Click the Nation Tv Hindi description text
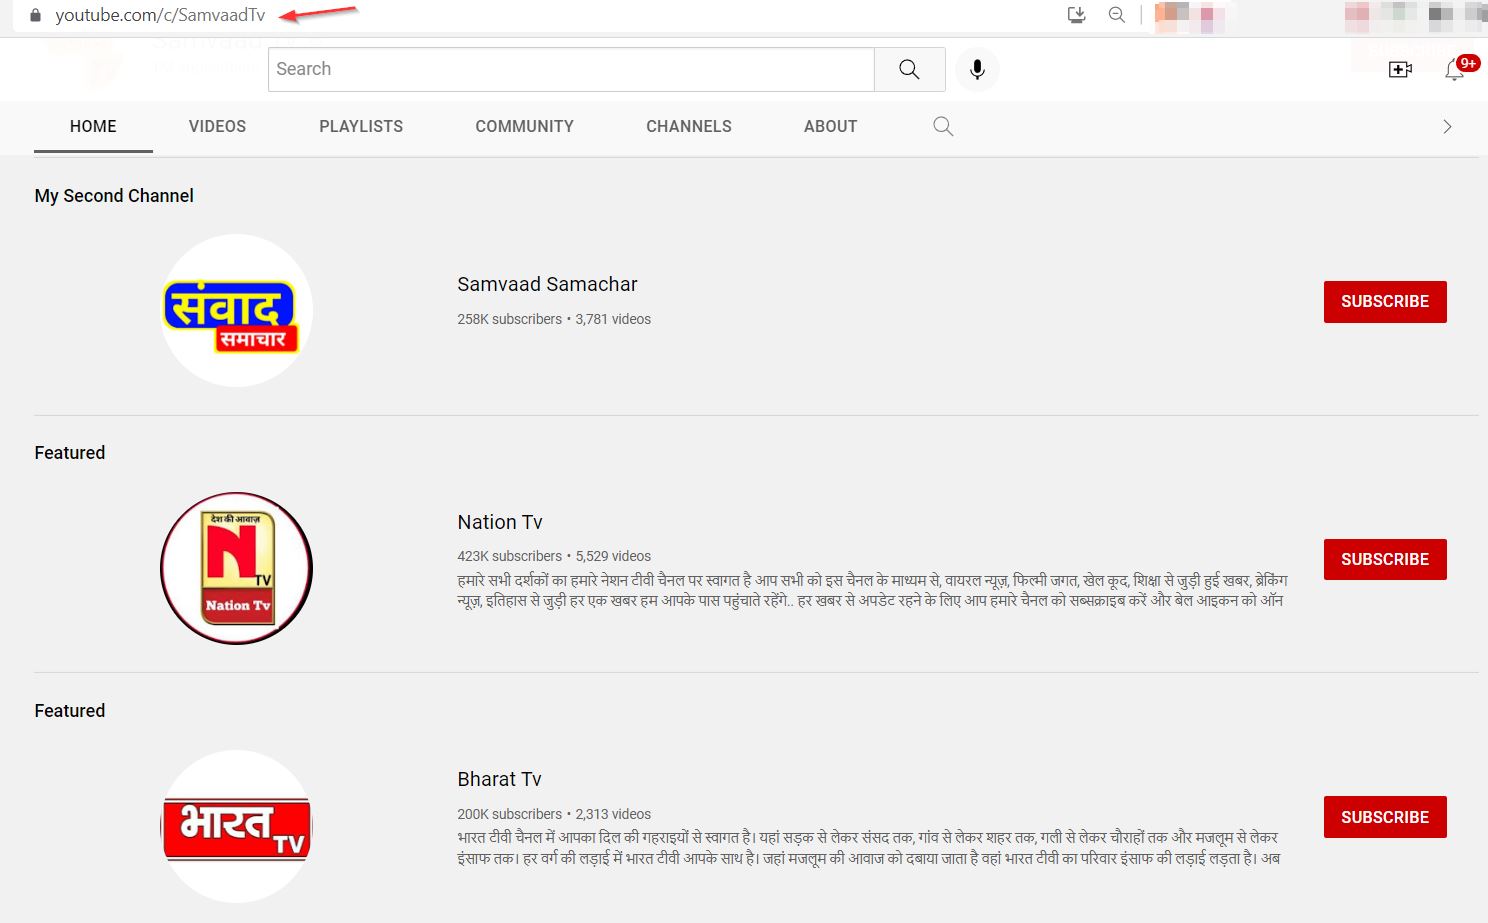The image size is (1488, 923). point(872,590)
